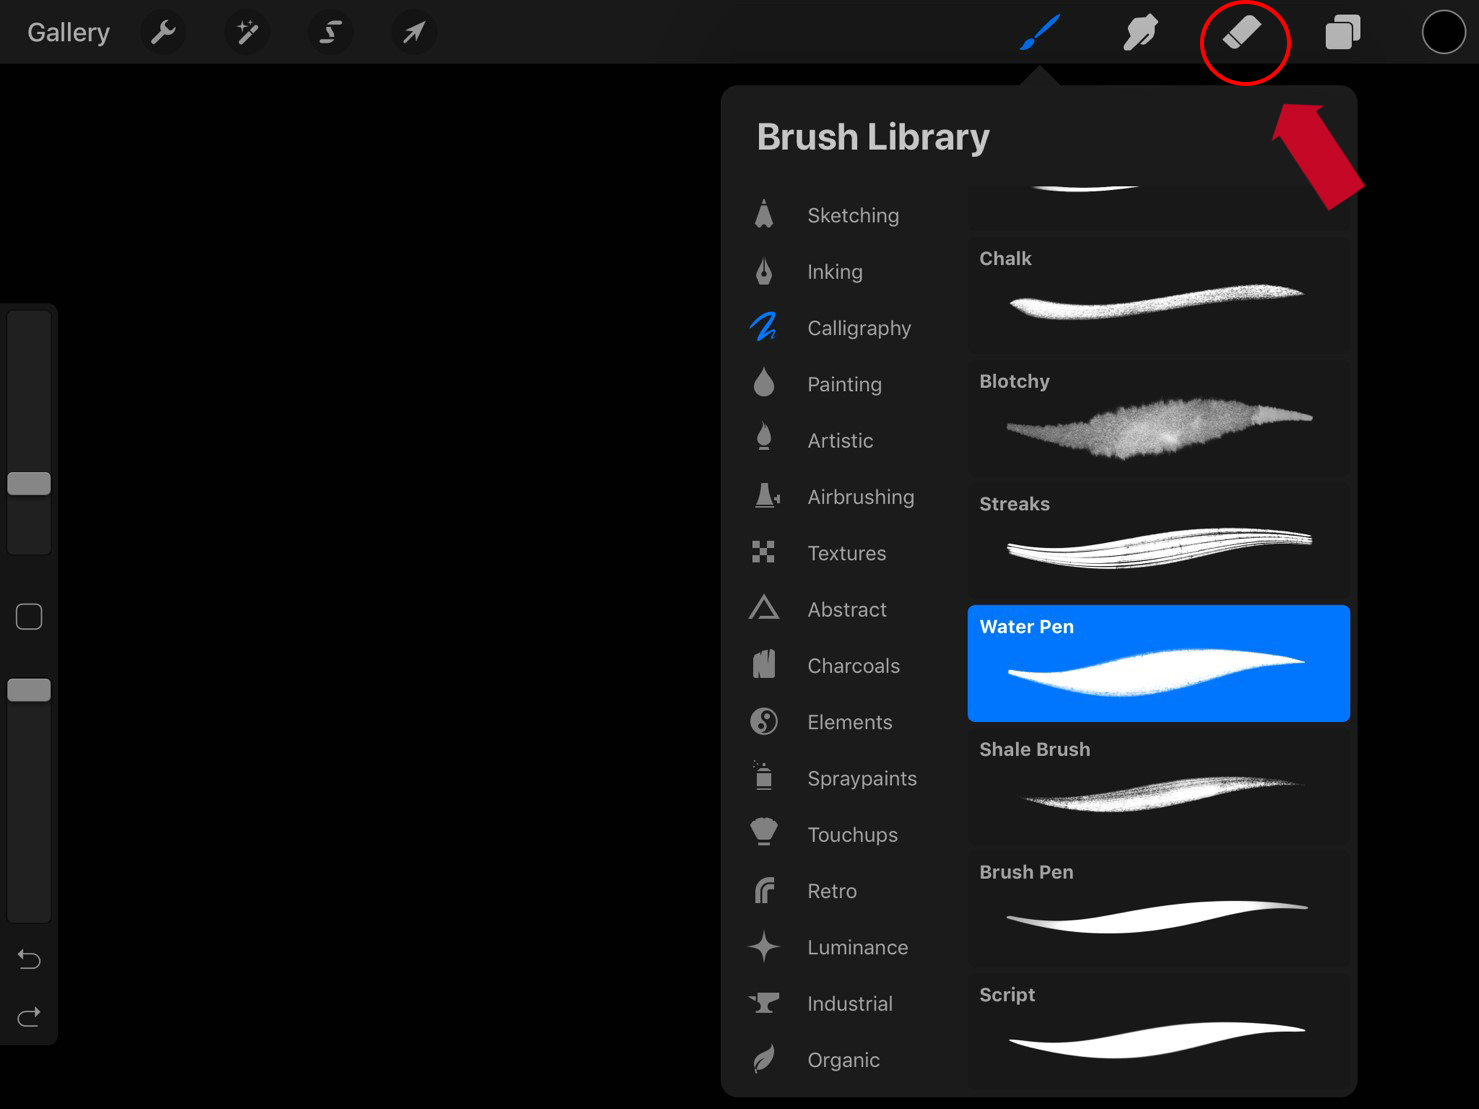Switch to the Inking brush set
Screen dimensions: 1479x1109
[x=834, y=272]
